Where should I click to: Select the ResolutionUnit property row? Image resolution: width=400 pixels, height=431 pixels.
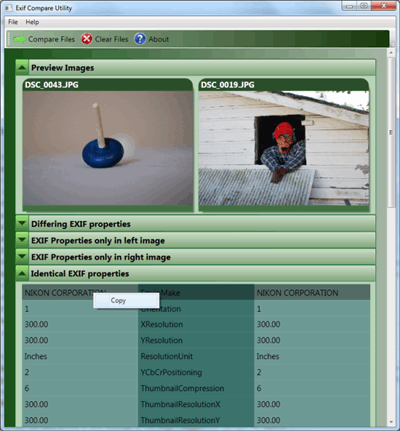[x=196, y=356]
